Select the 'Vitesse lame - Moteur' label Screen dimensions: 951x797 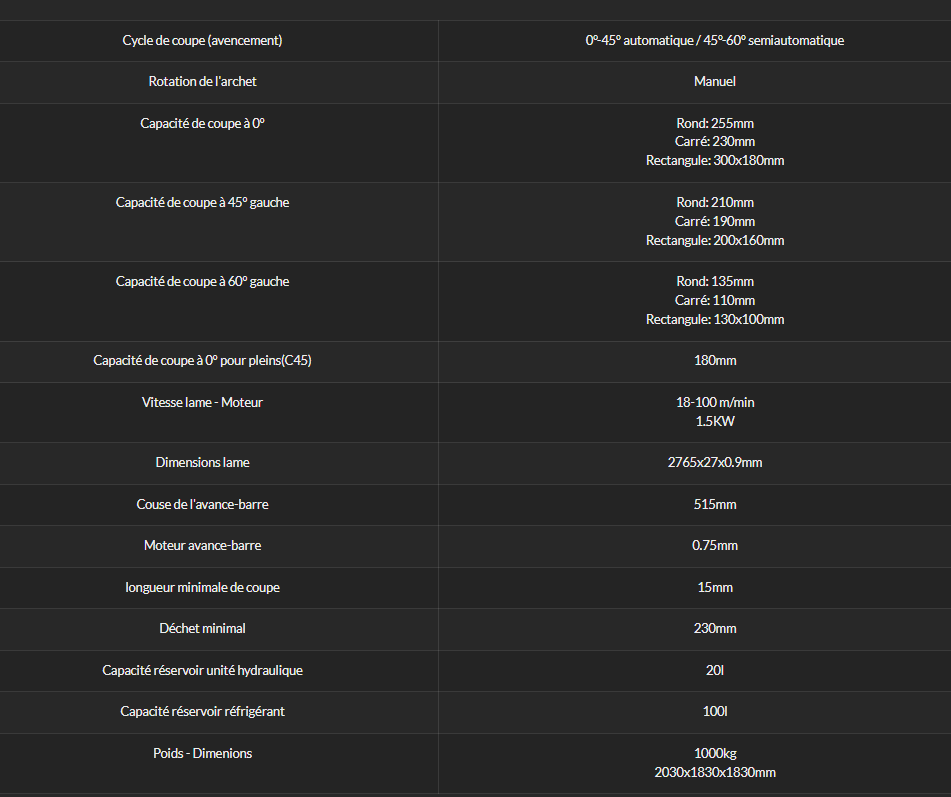202,403
